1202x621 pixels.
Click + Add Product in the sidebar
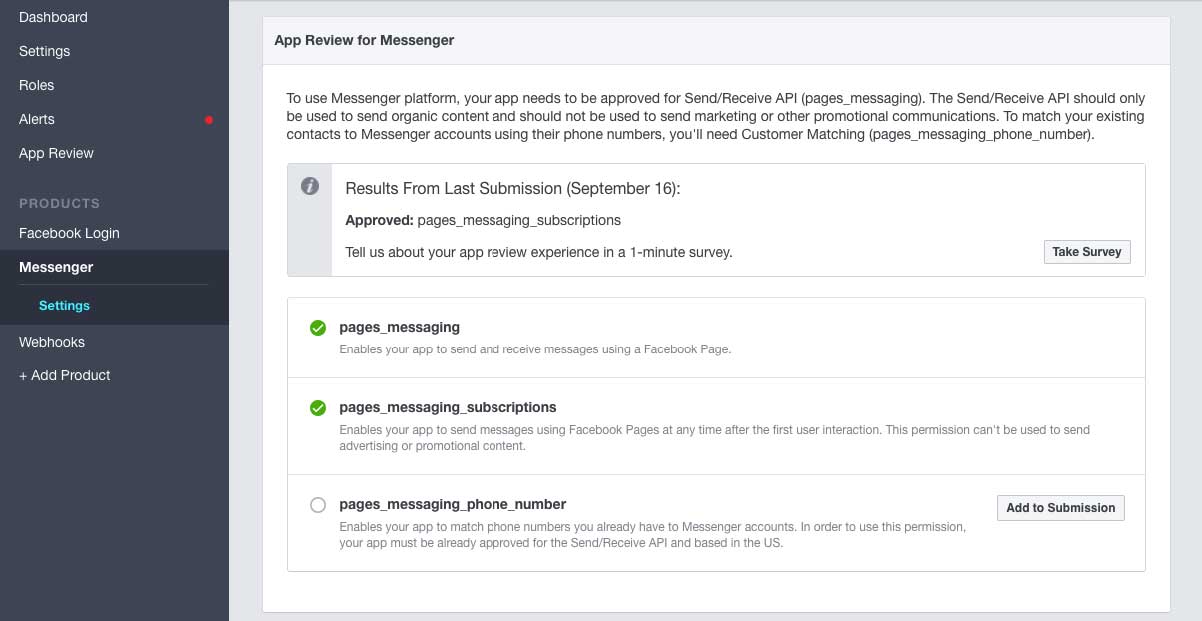(x=65, y=375)
